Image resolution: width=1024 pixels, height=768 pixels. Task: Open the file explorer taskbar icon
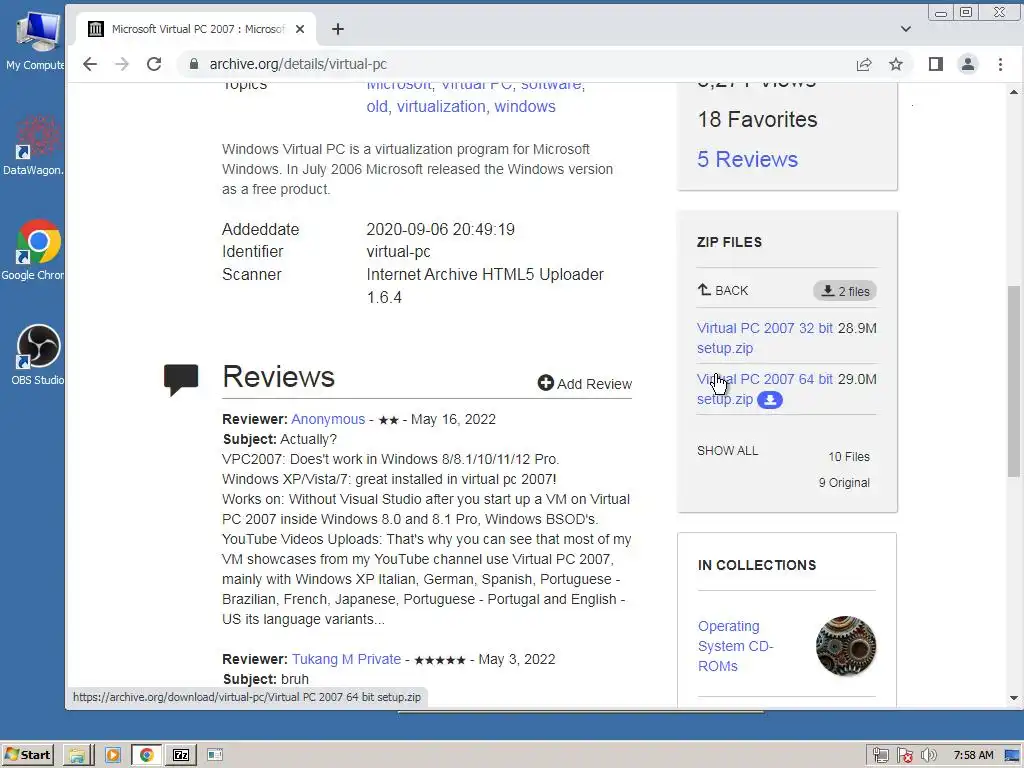click(77, 756)
